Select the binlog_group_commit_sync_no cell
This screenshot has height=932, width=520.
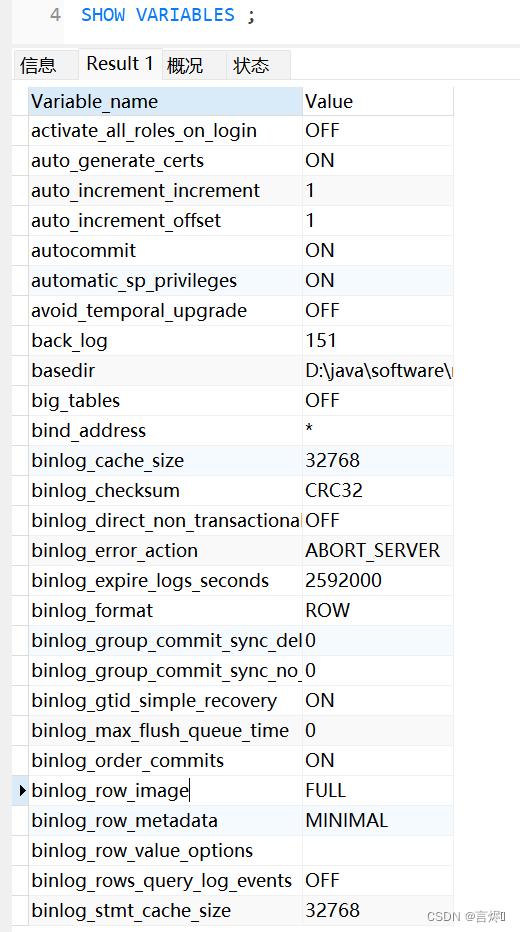(165, 671)
